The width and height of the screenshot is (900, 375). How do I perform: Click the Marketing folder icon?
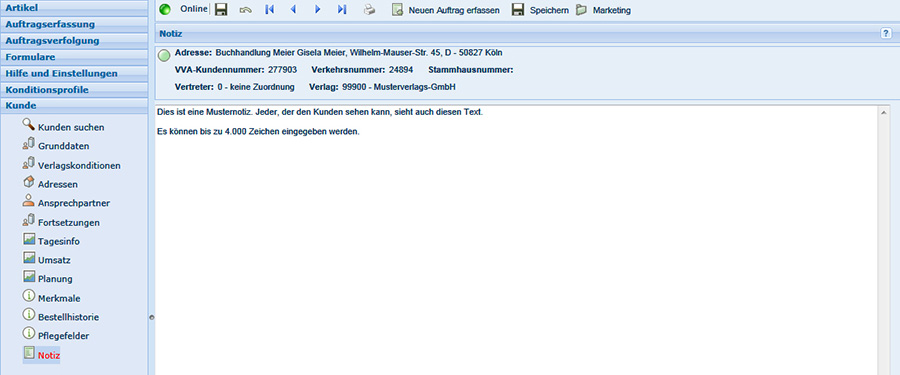point(581,10)
